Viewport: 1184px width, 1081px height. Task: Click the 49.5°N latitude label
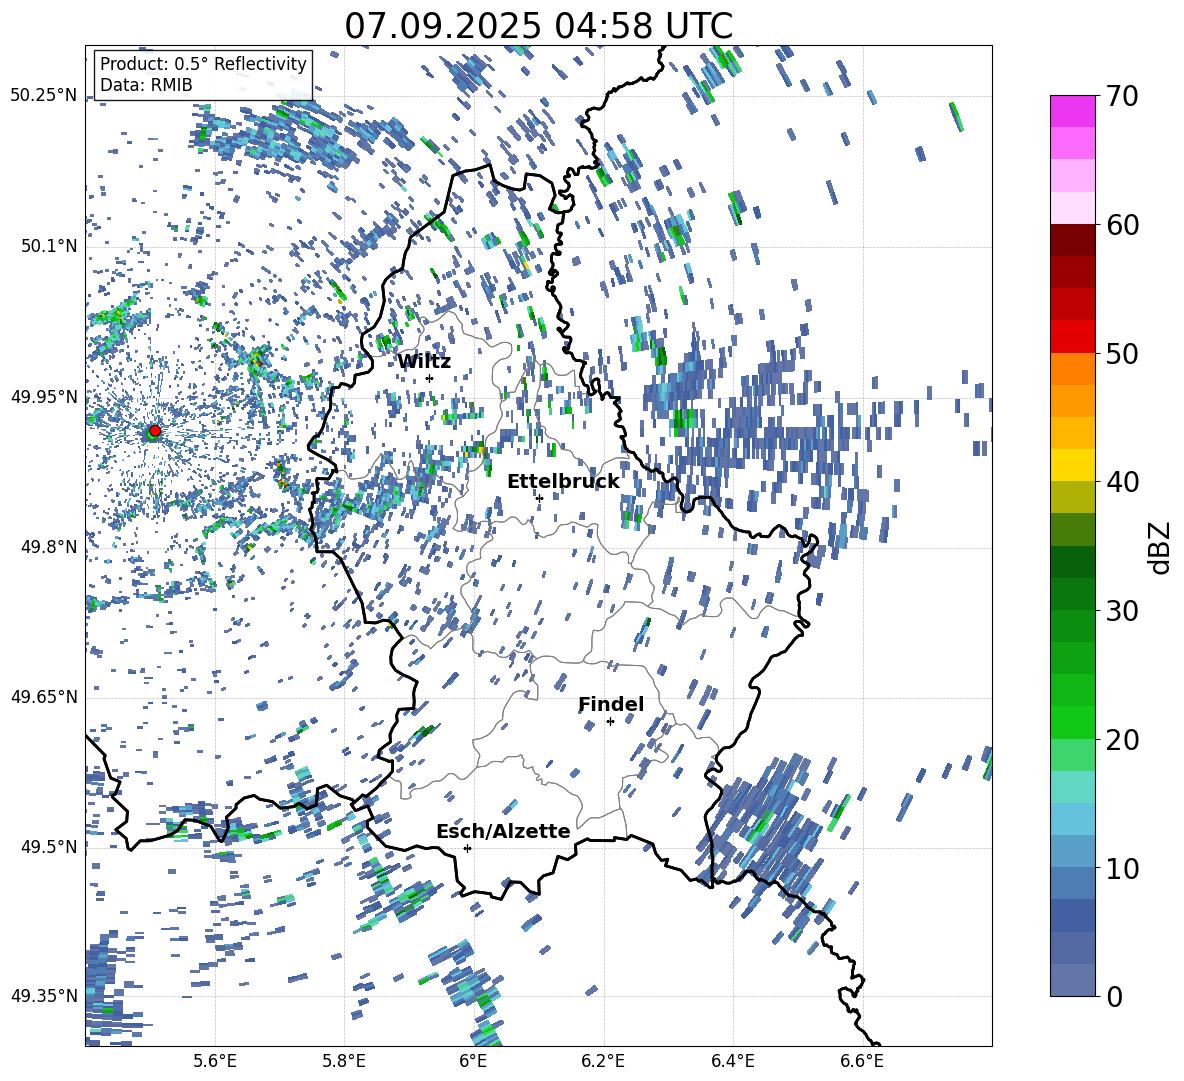(x=48, y=846)
